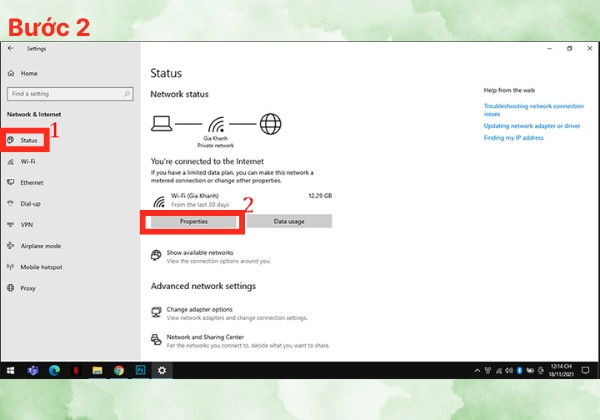Open Airplane mode settings

point(34,246)
